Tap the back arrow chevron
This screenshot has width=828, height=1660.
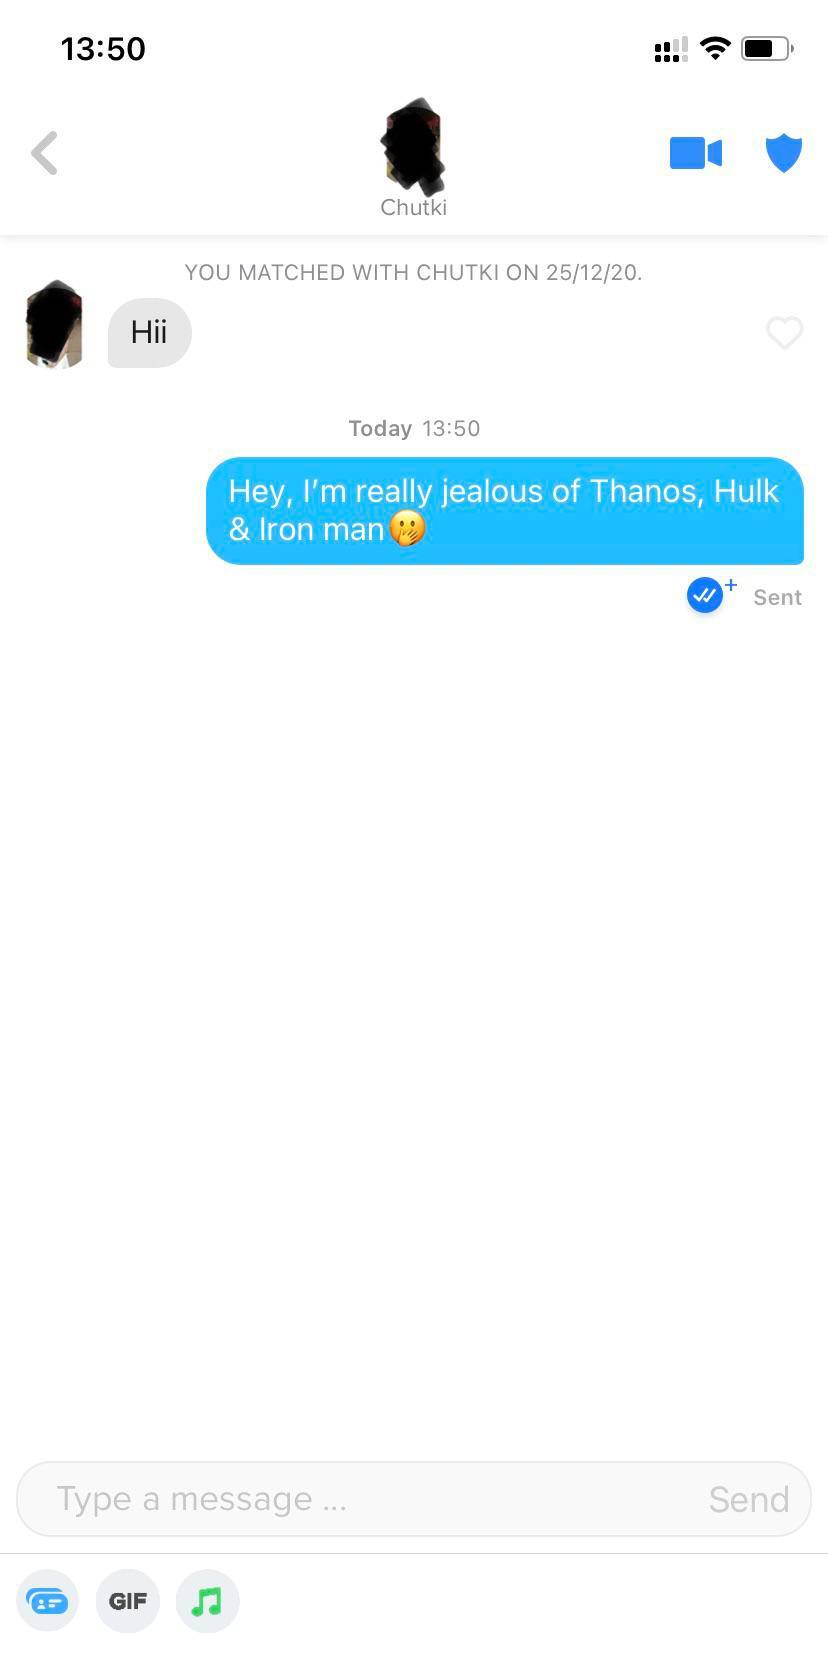pyautogui.click(x=45, y=153)
